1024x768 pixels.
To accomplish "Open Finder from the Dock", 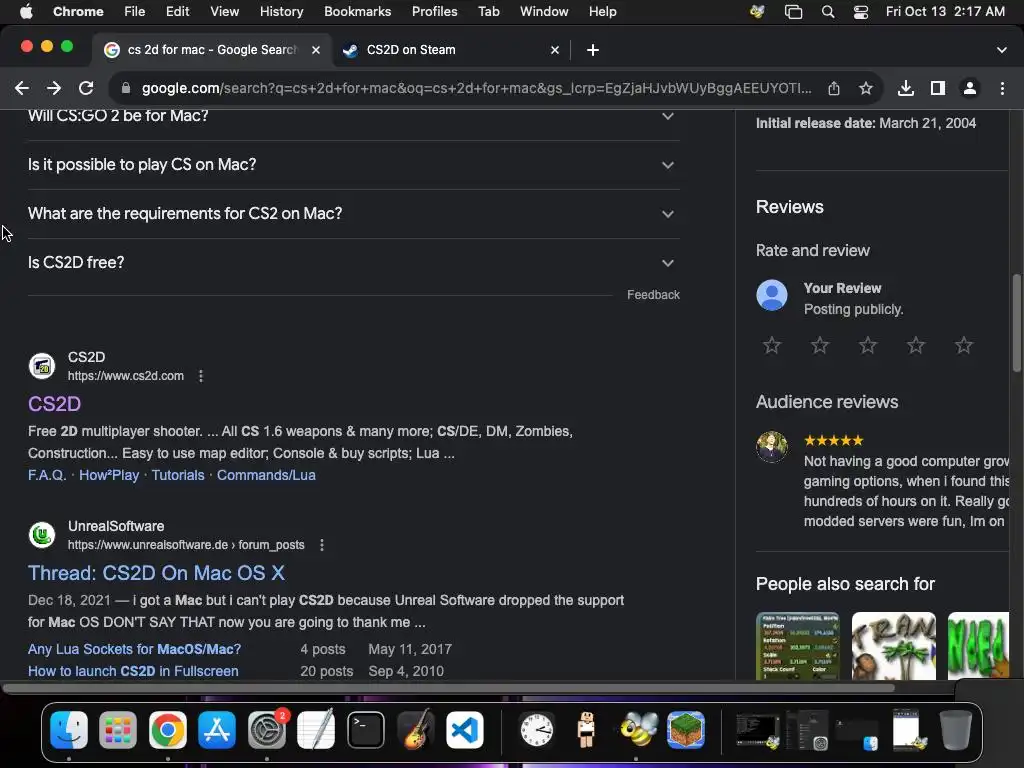I will (69, 729).
